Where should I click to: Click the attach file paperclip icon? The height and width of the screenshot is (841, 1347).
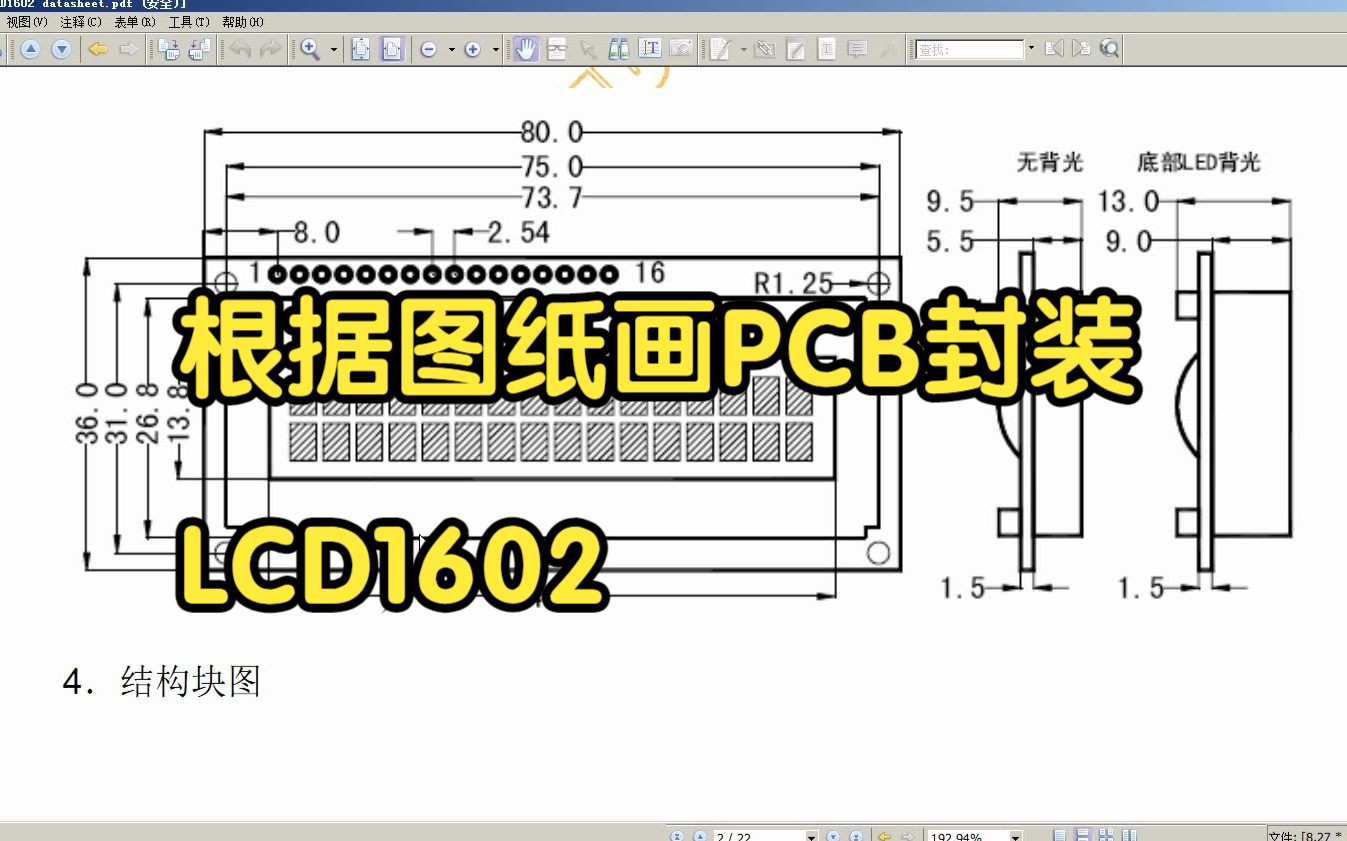765,49
